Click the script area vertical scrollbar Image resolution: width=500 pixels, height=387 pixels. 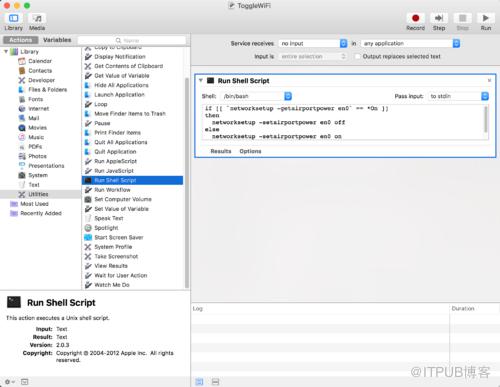[486, 119]
